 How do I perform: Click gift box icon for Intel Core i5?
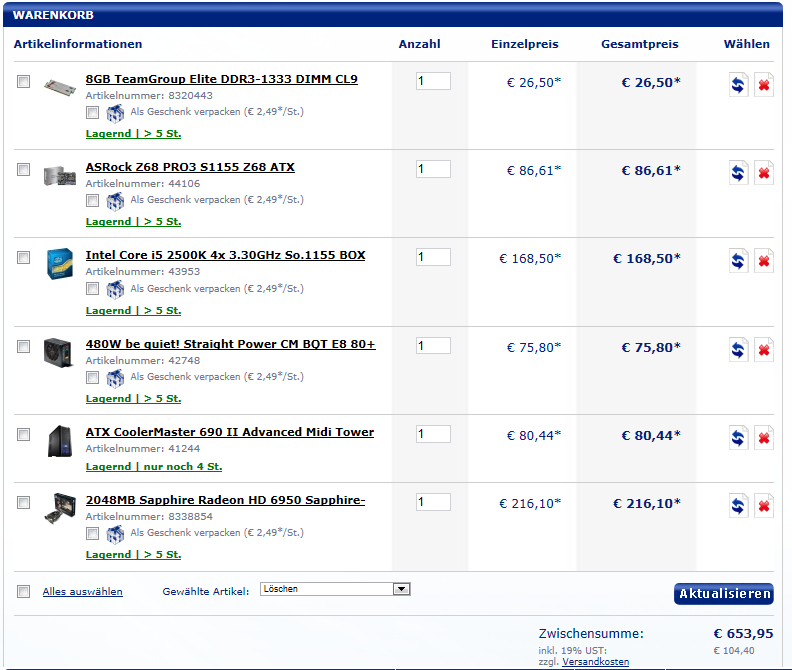click(115, 290)
